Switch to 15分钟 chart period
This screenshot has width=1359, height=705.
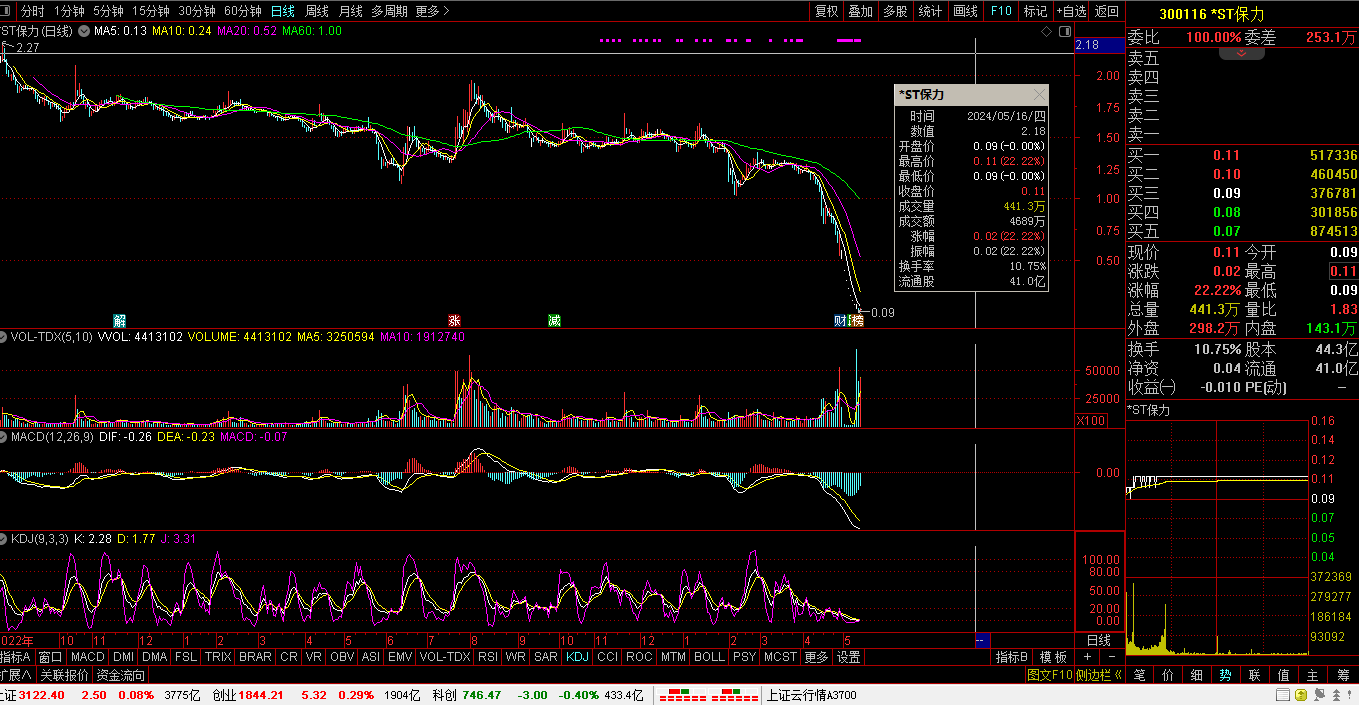pyautogui.click(x=151, y=11)
